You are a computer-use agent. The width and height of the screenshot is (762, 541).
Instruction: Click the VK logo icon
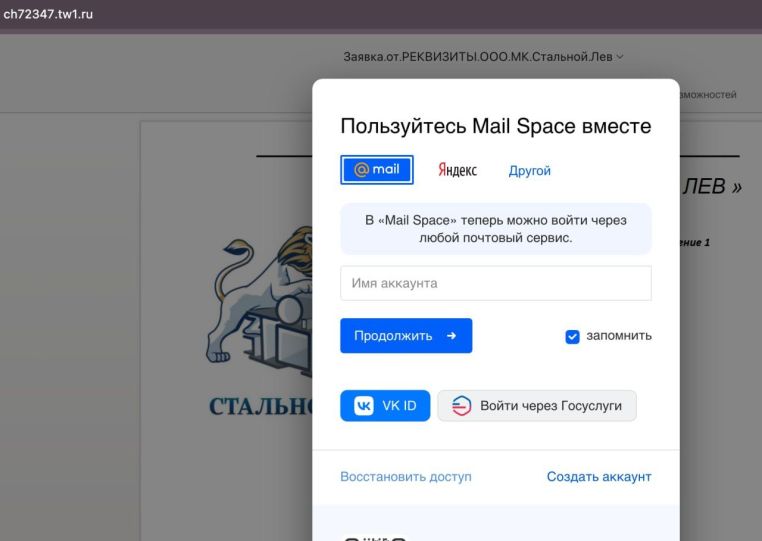363,406
